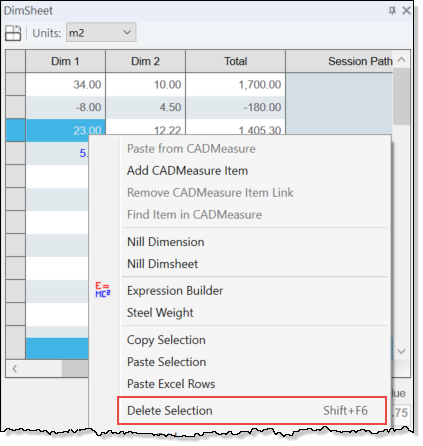Click Copy Selection in context menu
Screen dimensions: 423x446
click(166, 340)
